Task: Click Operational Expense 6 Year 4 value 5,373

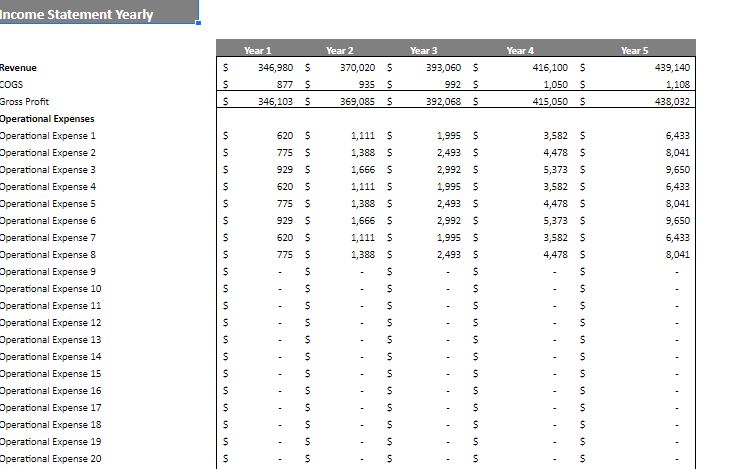Action: tap(556, 221)
